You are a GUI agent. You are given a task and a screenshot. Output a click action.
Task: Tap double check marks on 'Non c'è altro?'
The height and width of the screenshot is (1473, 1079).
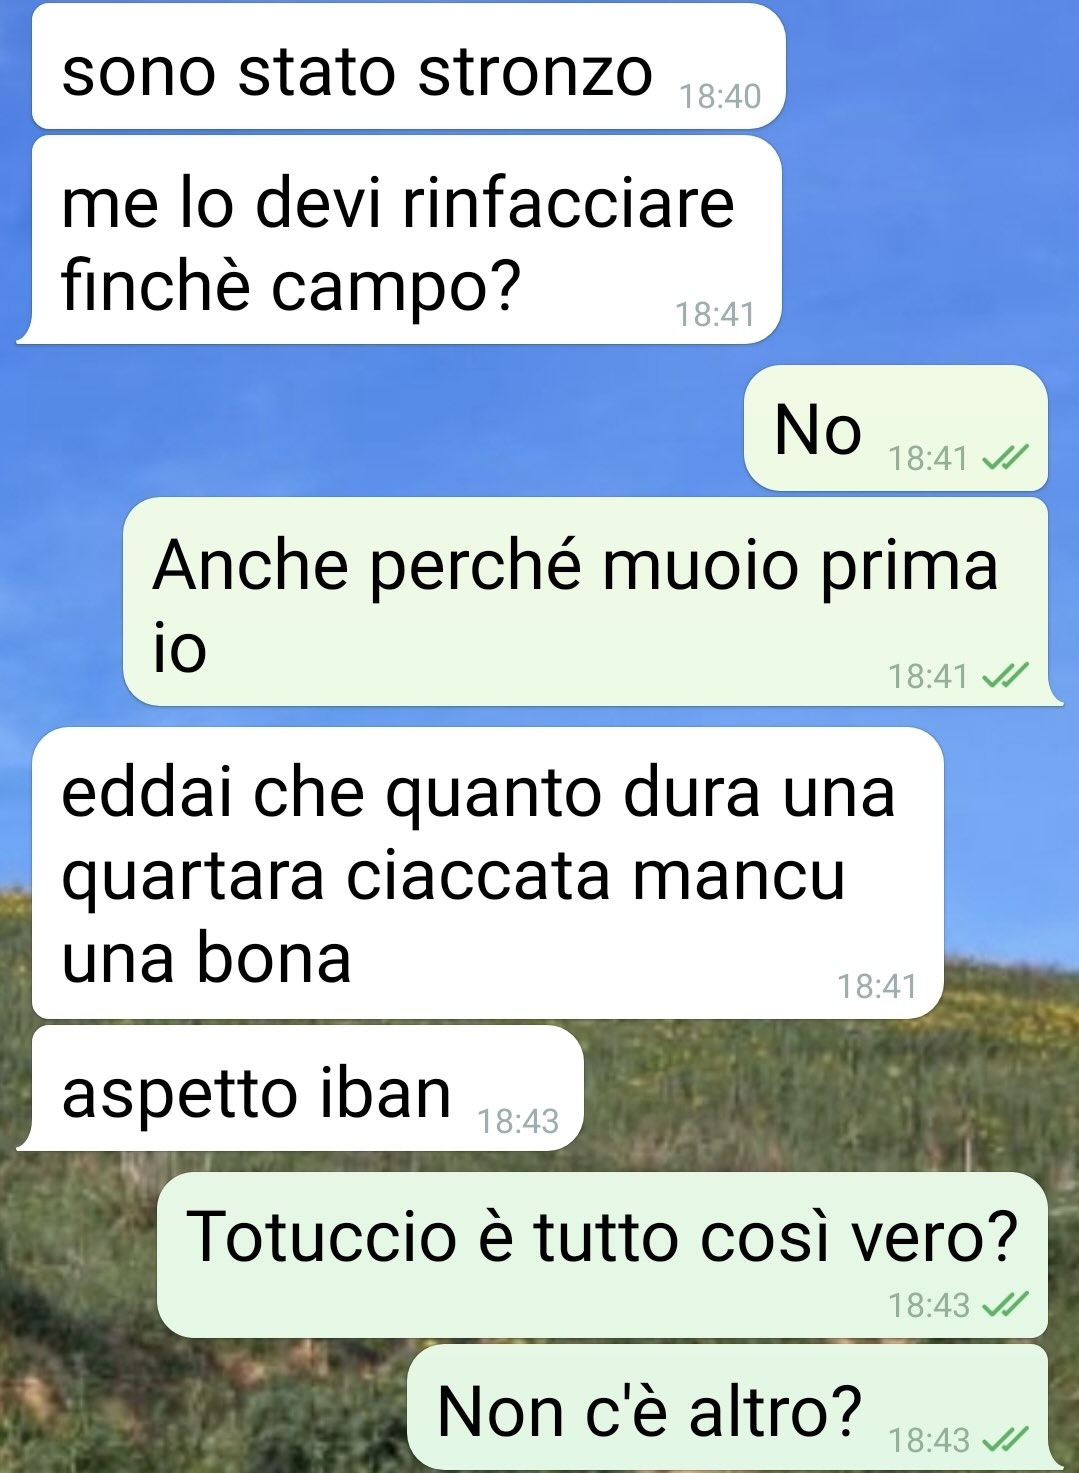(1004, 1440)
